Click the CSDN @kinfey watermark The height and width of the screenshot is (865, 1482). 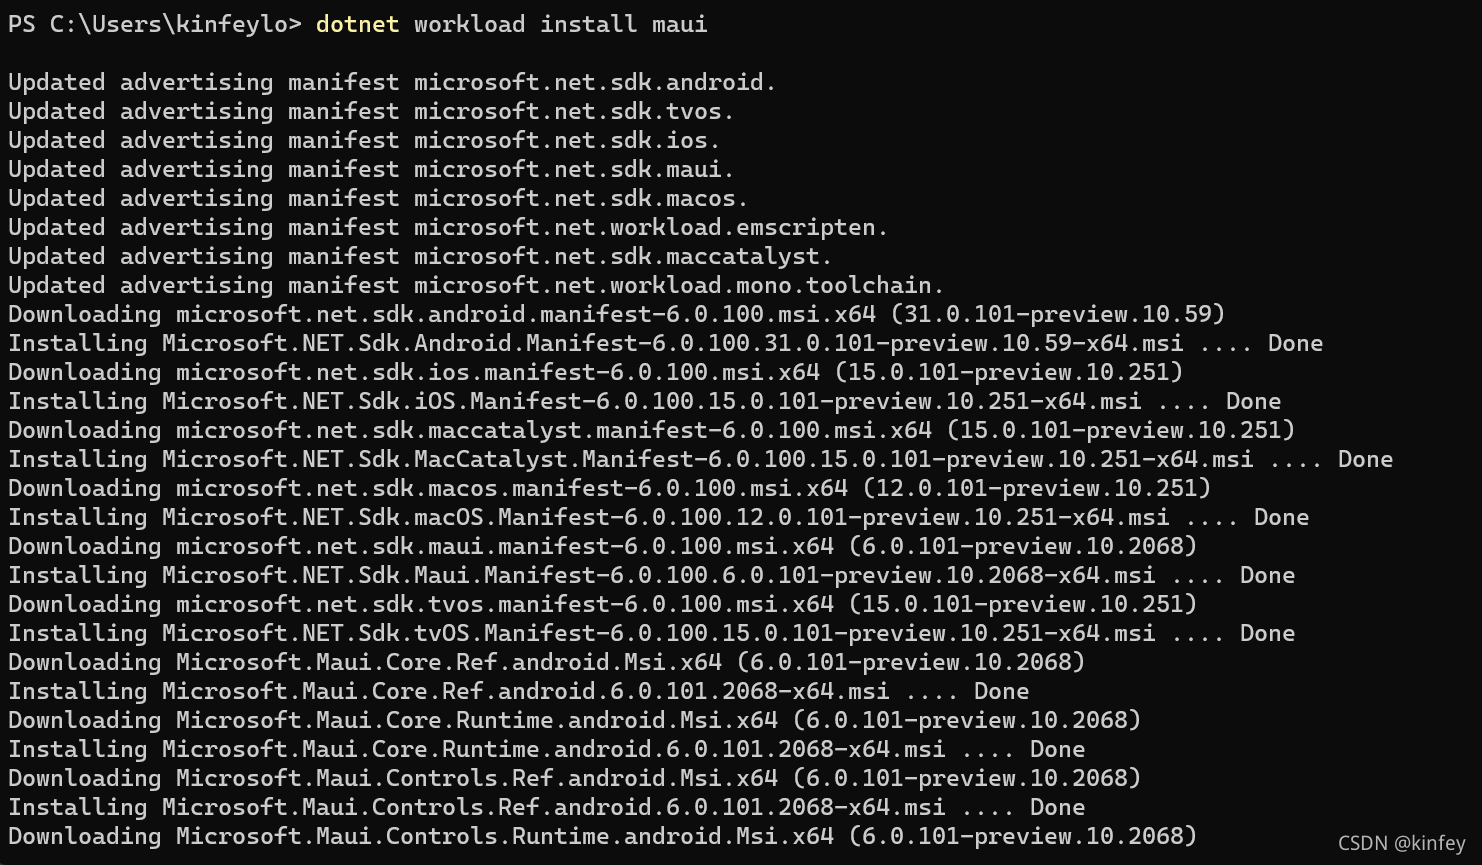point(1401,843)
